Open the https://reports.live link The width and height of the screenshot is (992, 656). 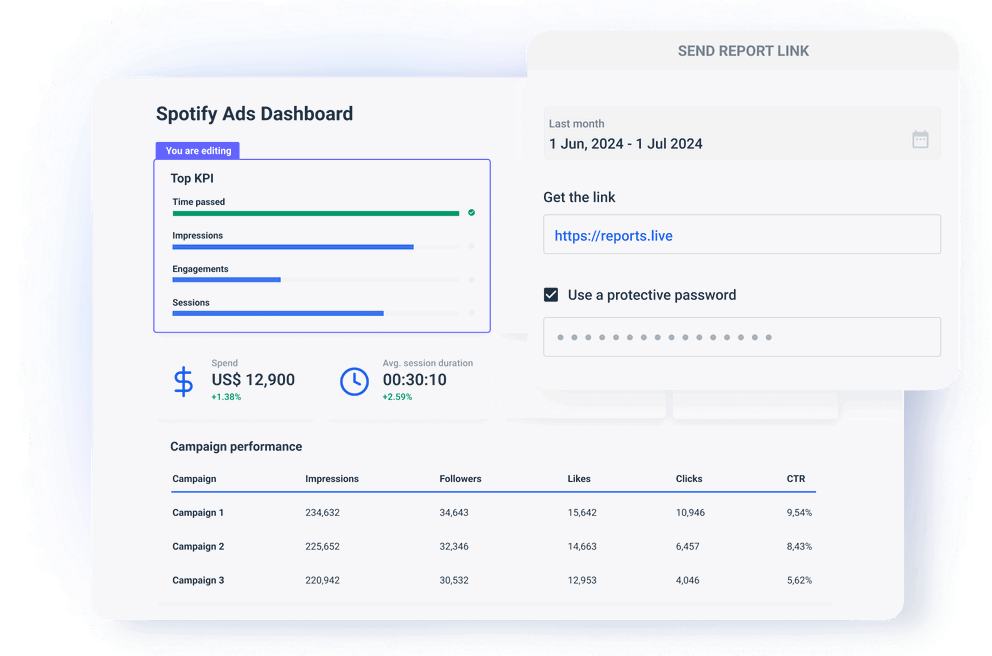pyautogui.click(x=613, y=234)
